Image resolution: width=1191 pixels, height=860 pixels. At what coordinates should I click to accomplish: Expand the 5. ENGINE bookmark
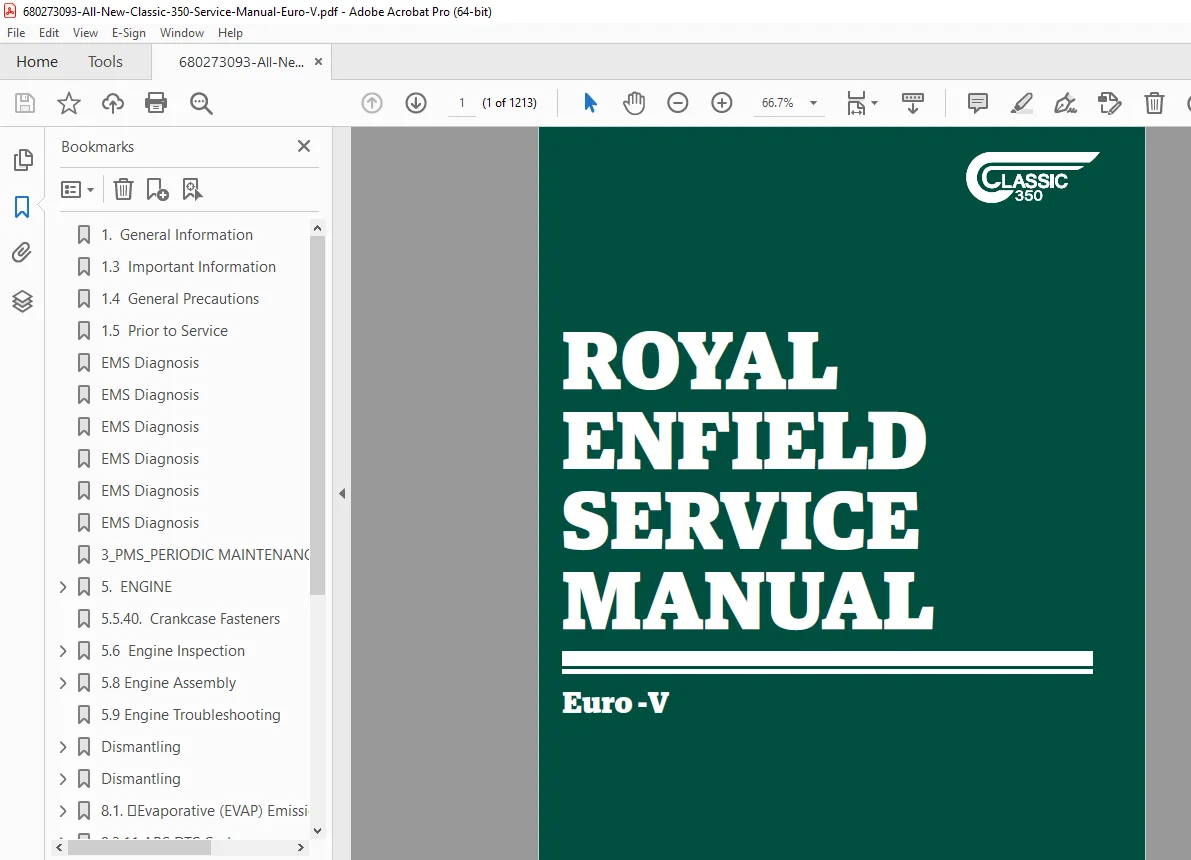(63, 587)
